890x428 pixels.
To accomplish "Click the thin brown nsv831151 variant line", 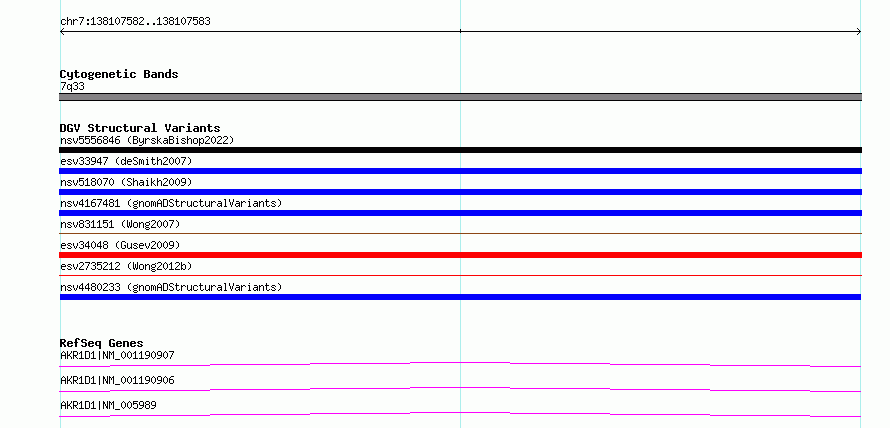I will coord(460,233).
